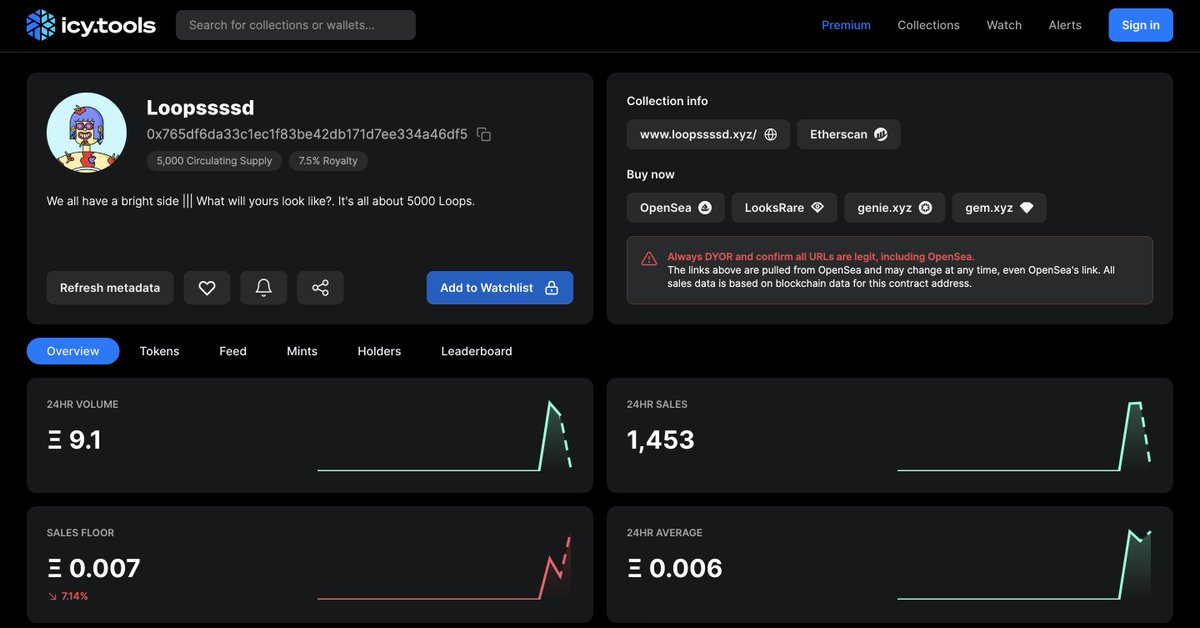Focus the collections or wallets search field
This screenshot has width=1200, height=628.
pos(296,25)
